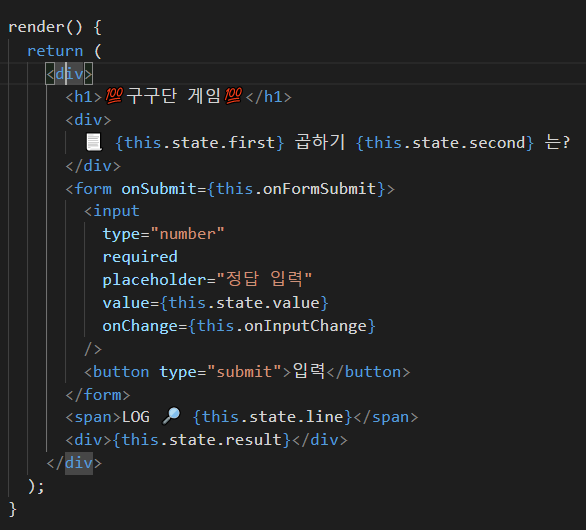Click the magnifying glass emoji after LOG
586x530 pixels.
(171, 416)
